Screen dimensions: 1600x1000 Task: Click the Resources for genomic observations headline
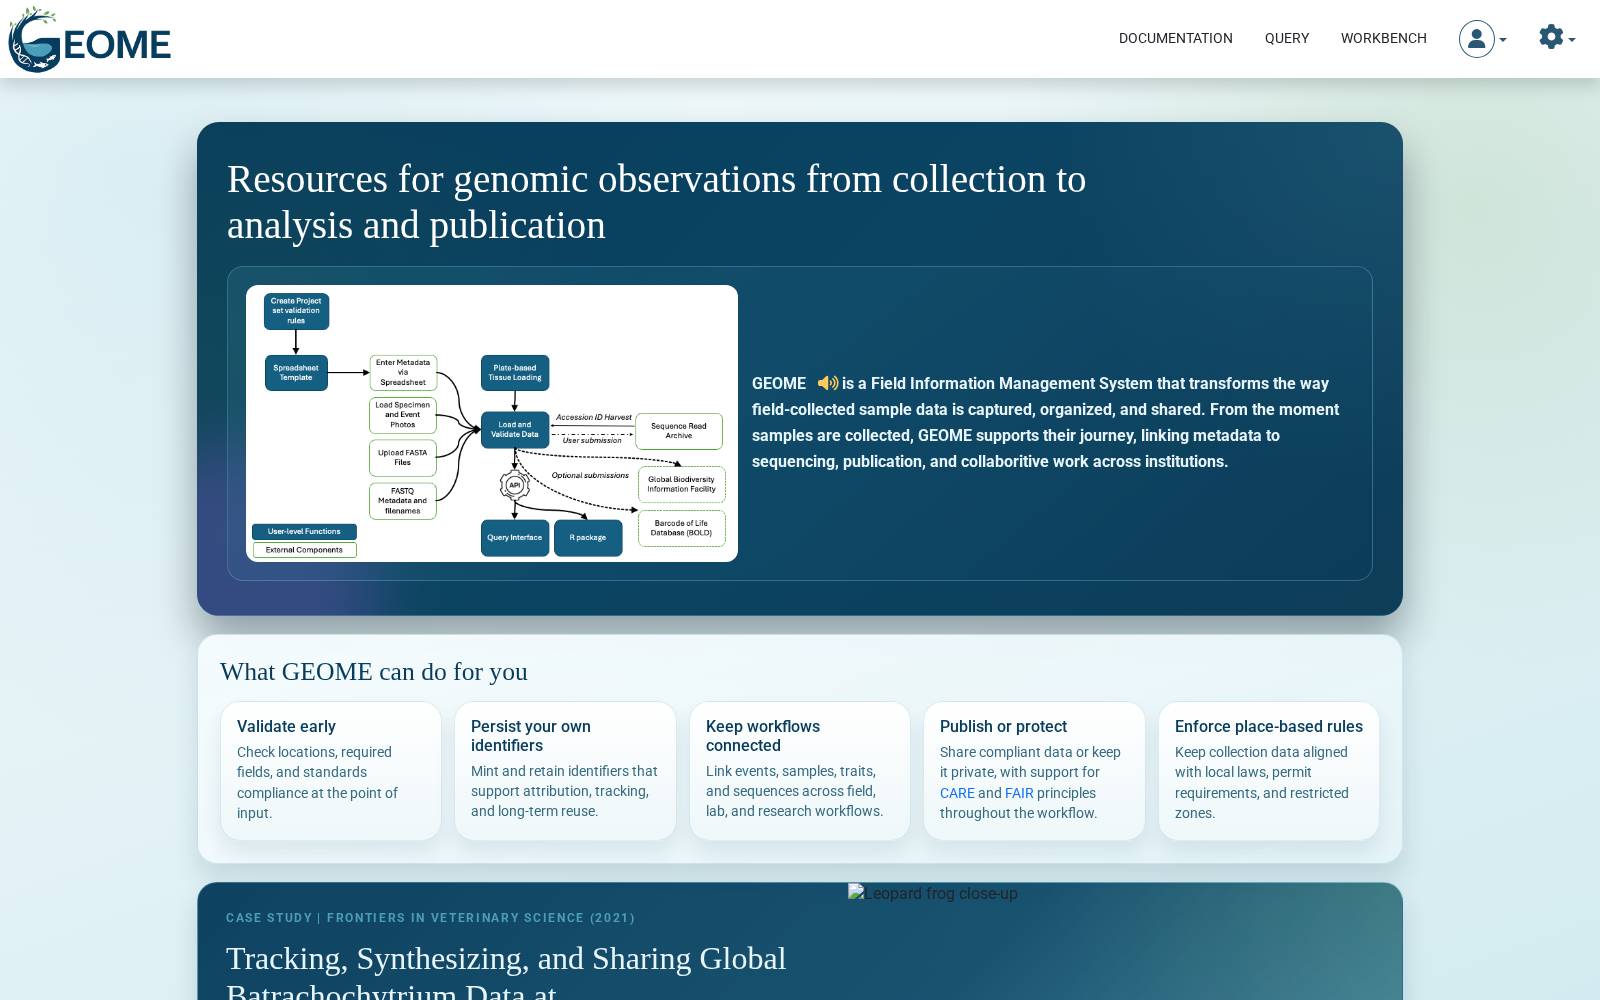click(x=656, y=202)
